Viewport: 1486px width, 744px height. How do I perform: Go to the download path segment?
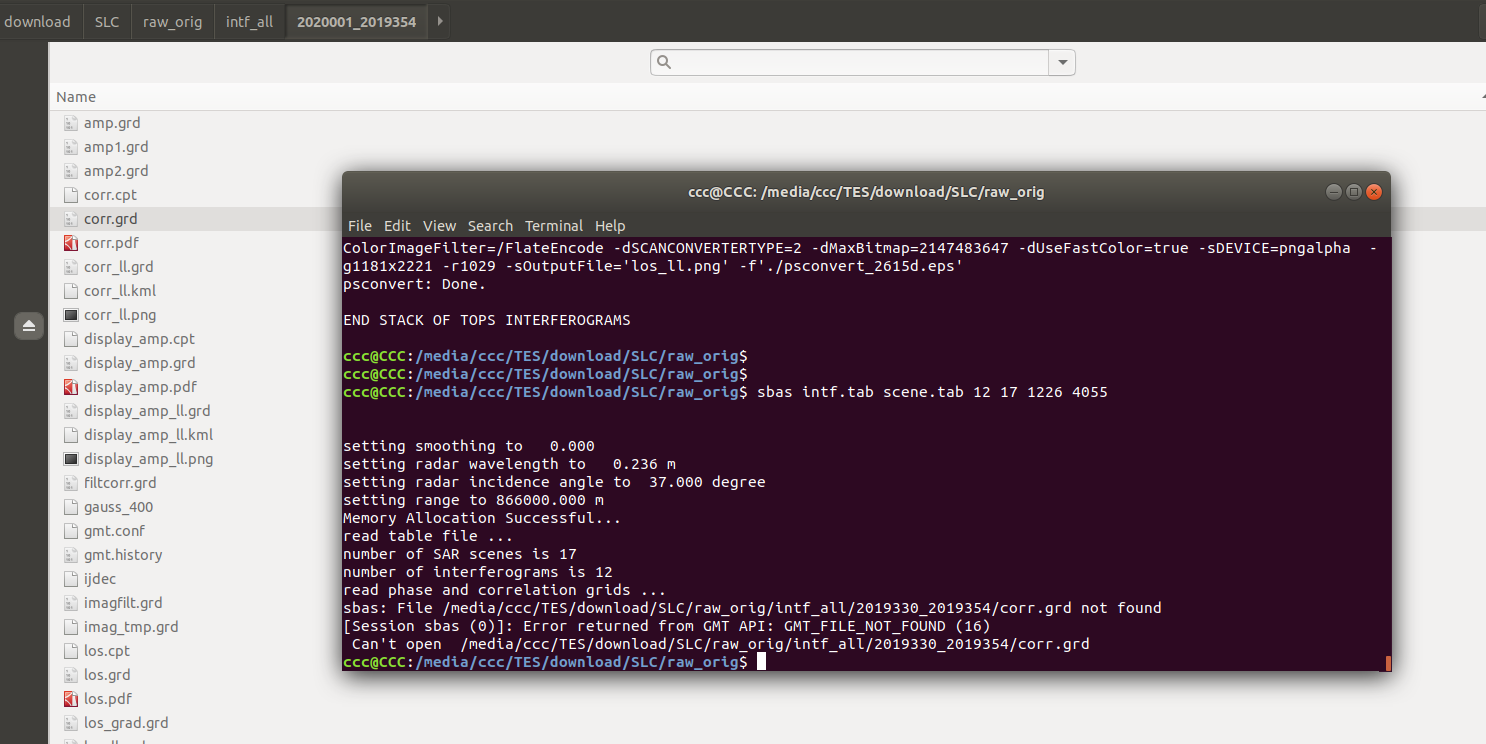coord(38,21)
